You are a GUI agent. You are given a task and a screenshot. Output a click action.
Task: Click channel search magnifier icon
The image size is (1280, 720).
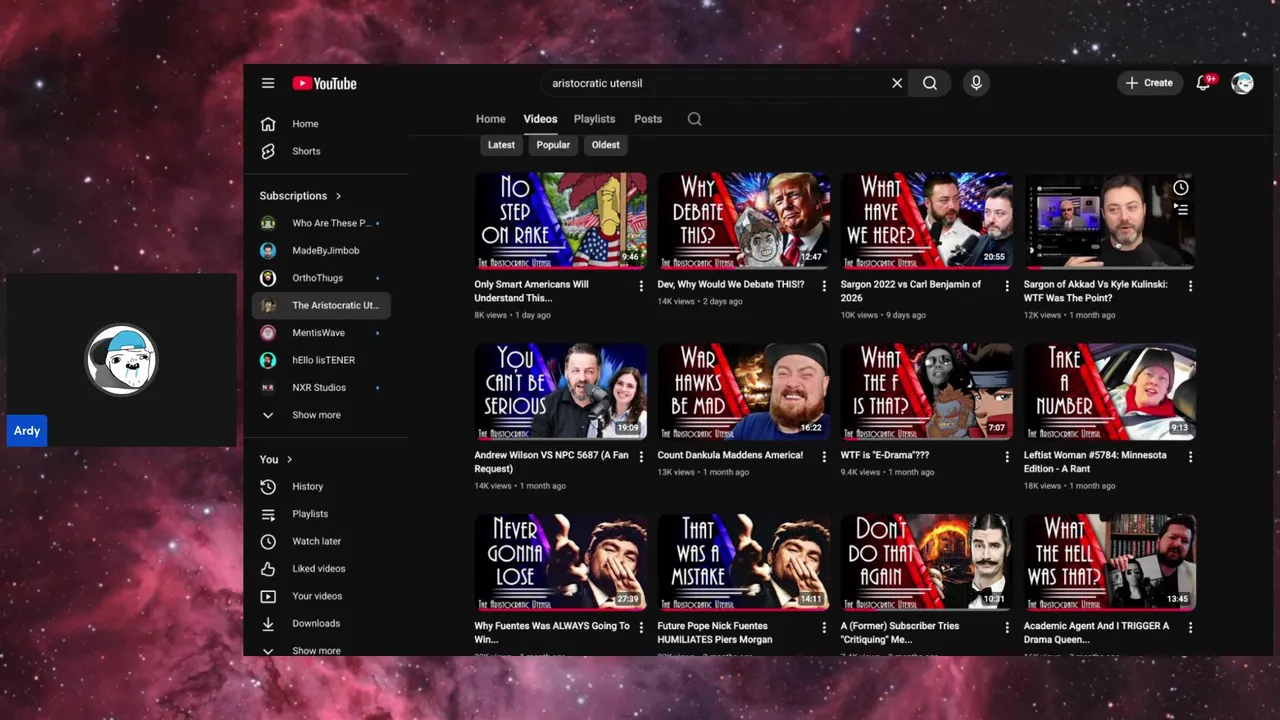tap(694, 119)
